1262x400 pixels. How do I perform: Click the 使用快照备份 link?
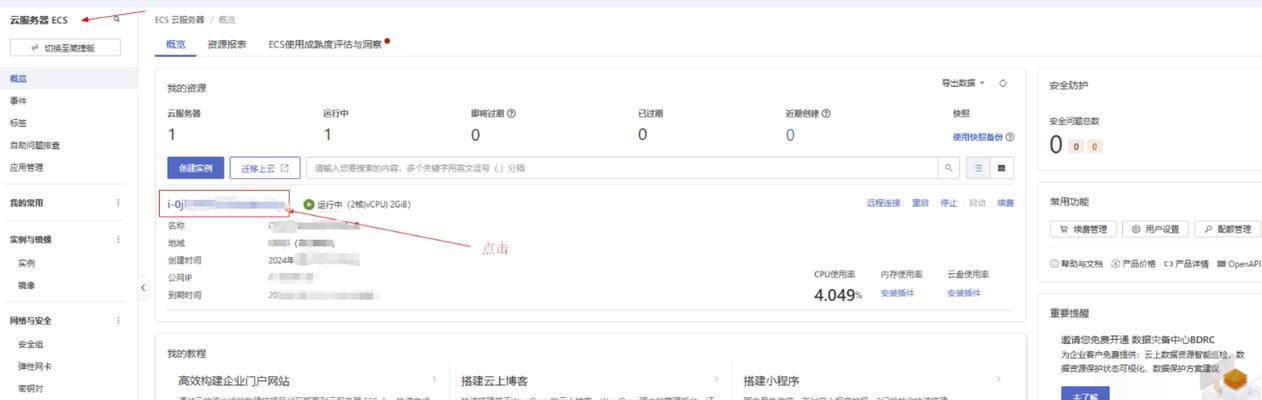click(x=978, y=137)
